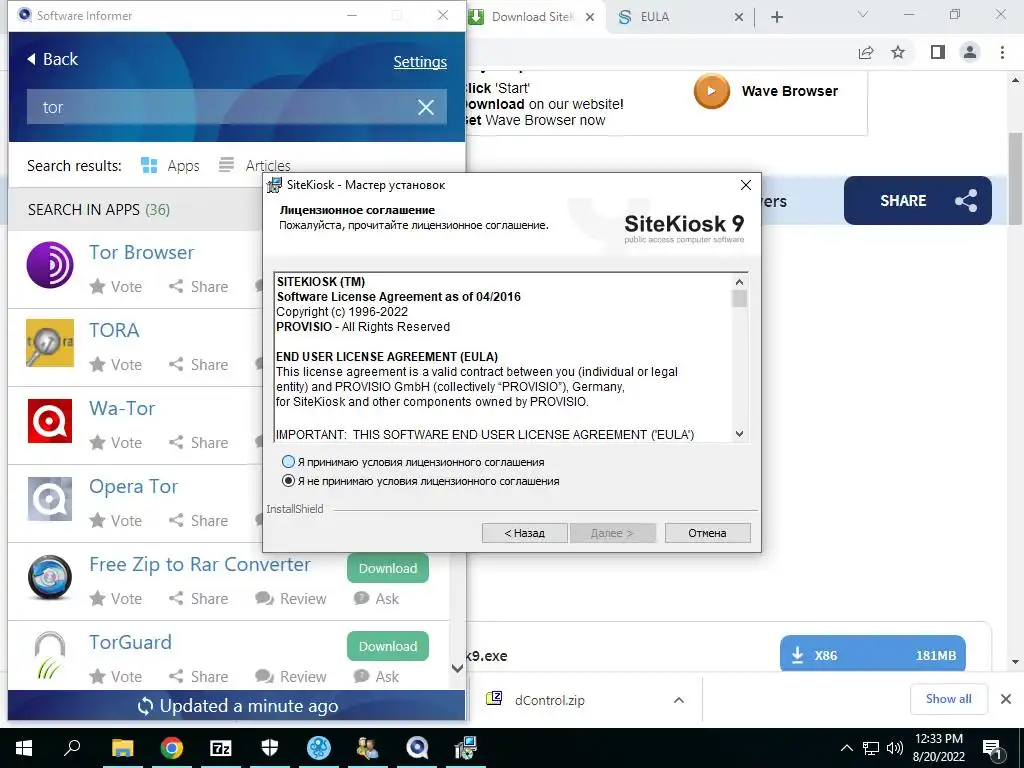Open File Explorer from taskbar

tap(122, 748)
